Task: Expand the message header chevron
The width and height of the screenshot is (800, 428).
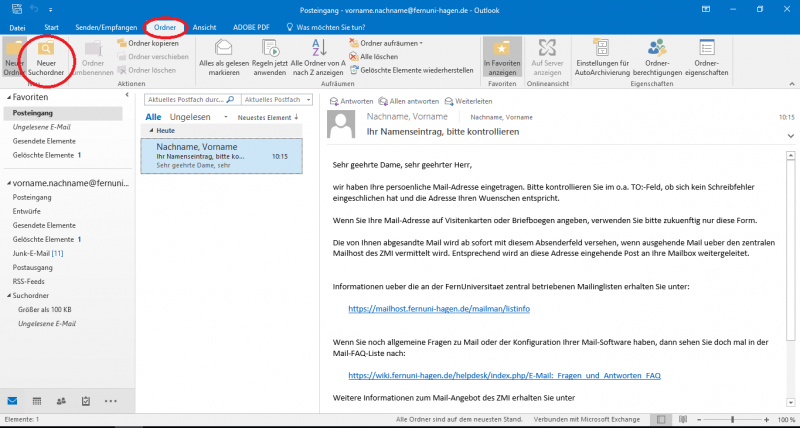Action: (x=790, y=136)
